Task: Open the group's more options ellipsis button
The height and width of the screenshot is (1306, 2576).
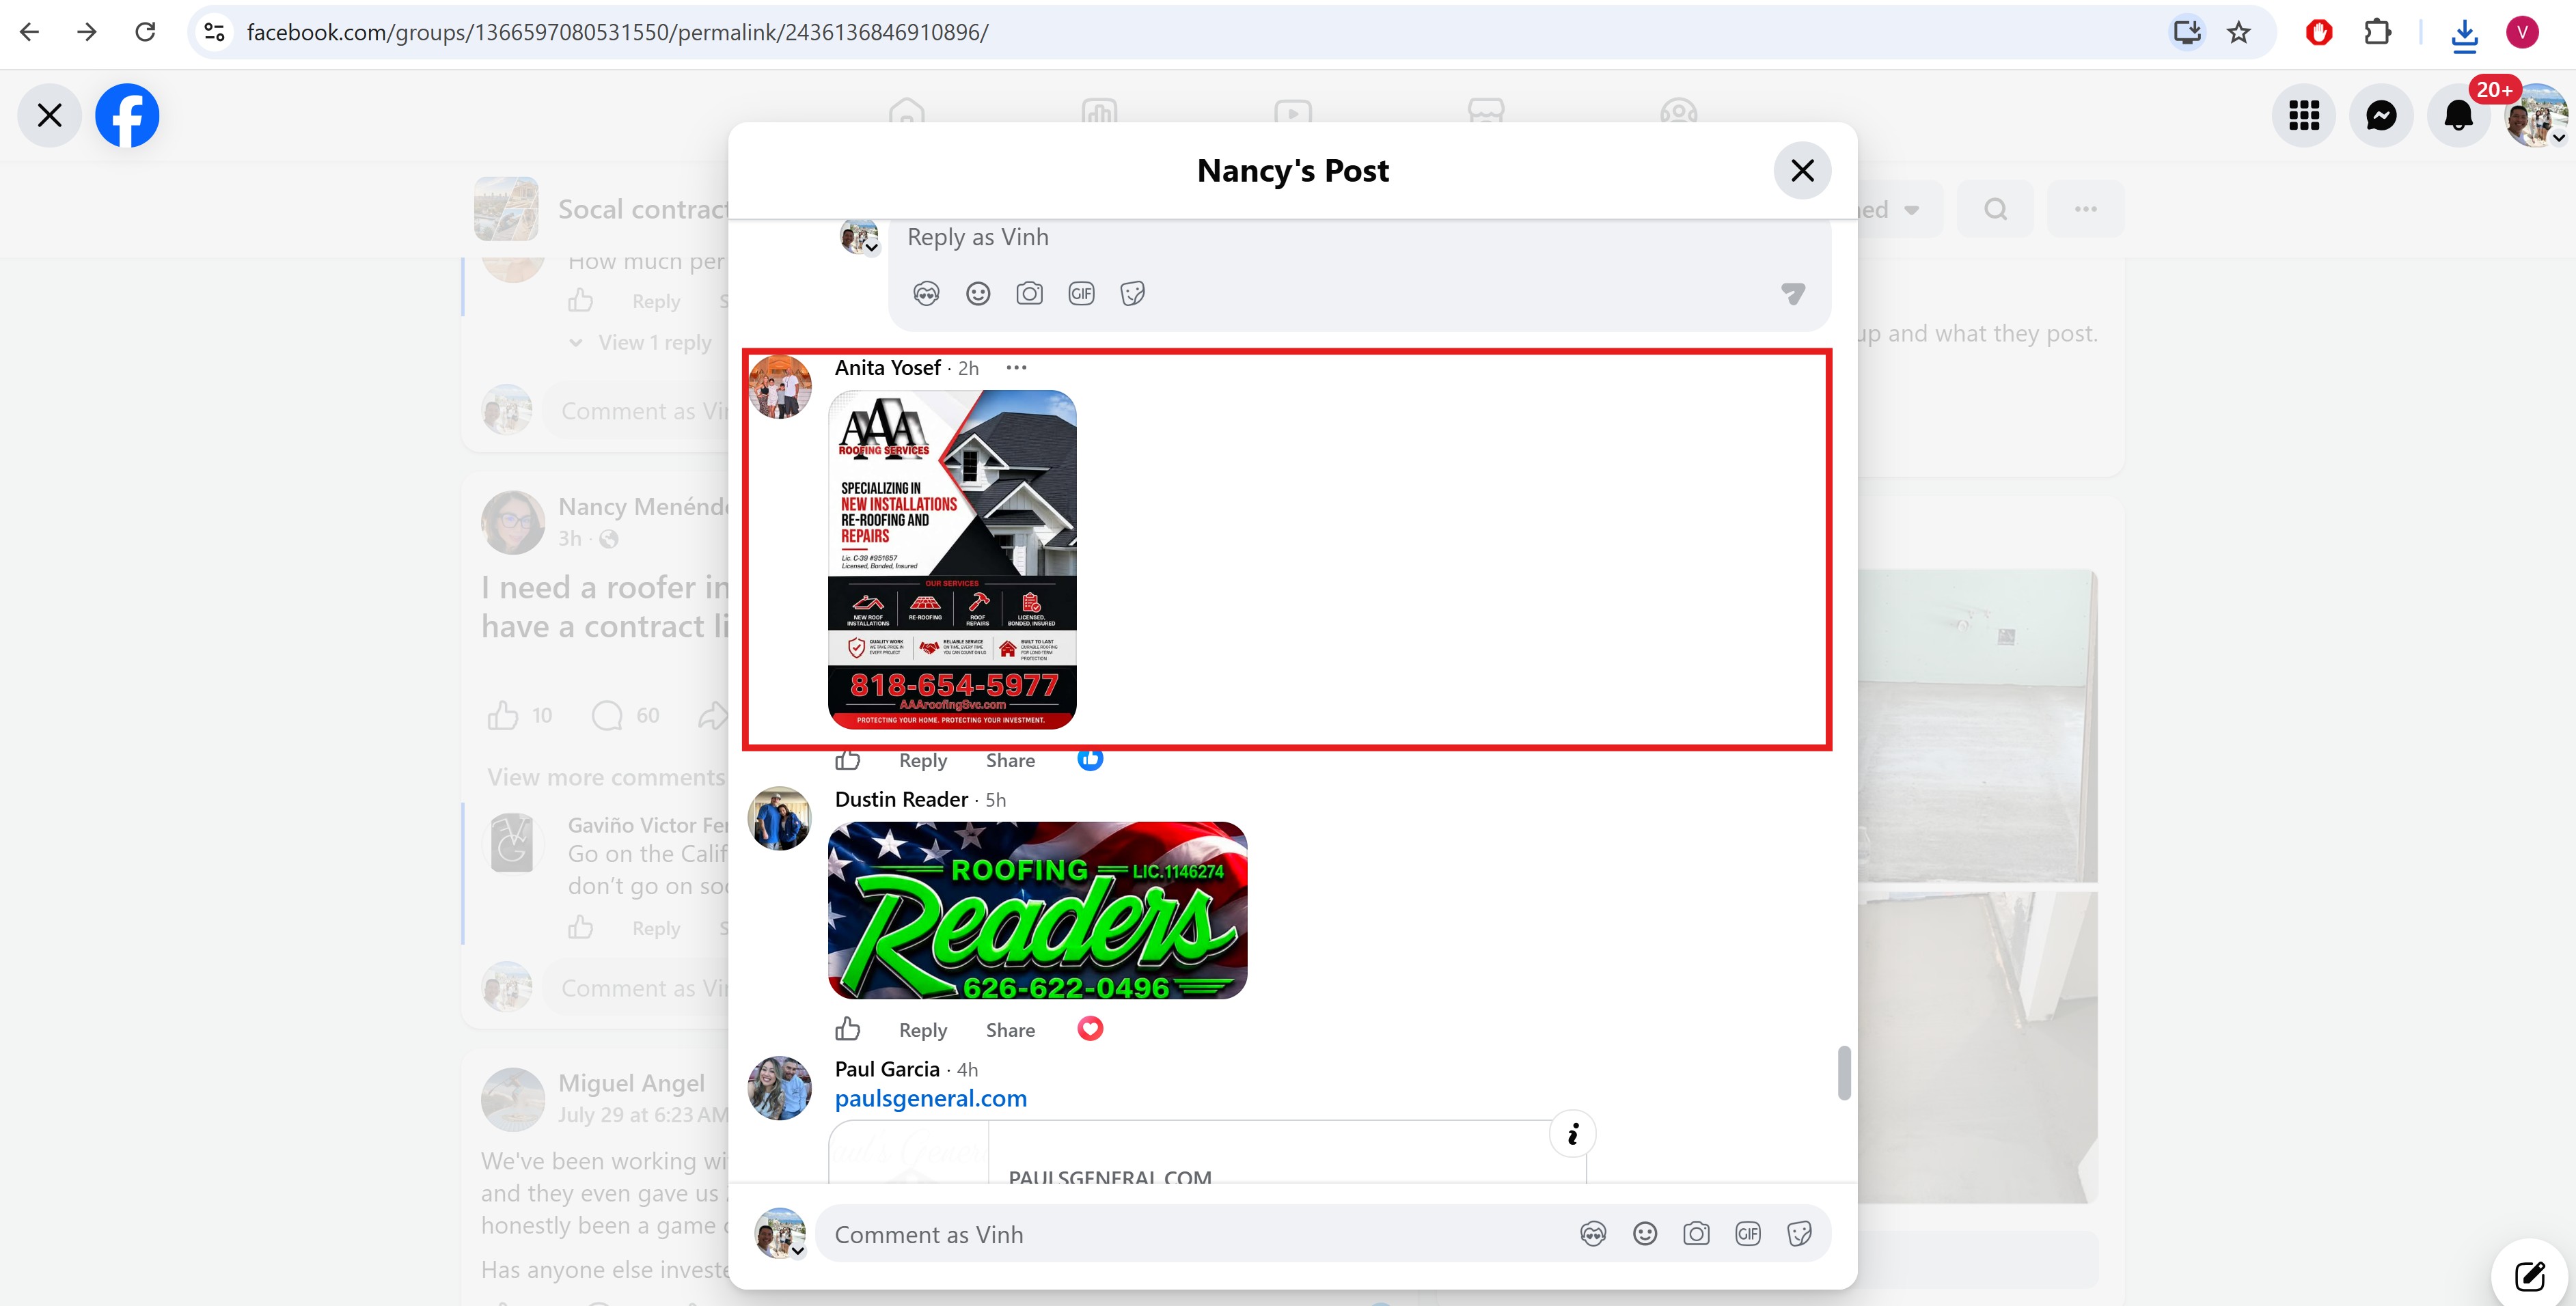Action: pyautogui.click(x=2085, y=209)
